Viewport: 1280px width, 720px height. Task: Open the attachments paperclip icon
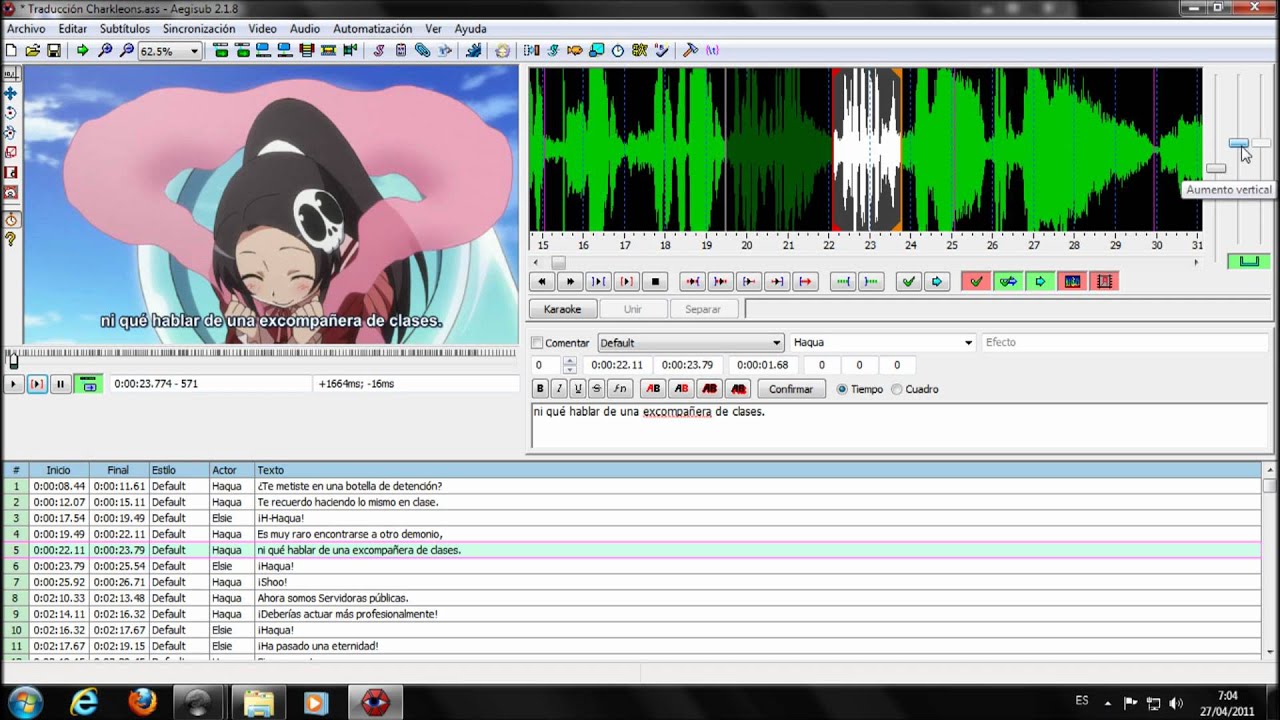click(x=423, y=50)
